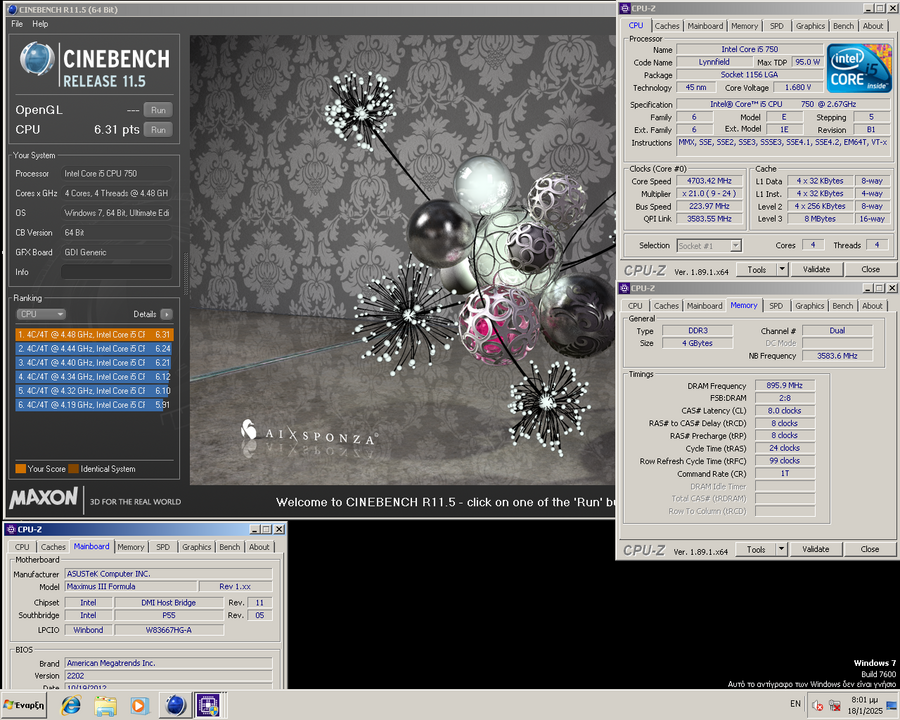
Task: Open About tab in CPU-Z mainboard window
Action: pos(259,547)
